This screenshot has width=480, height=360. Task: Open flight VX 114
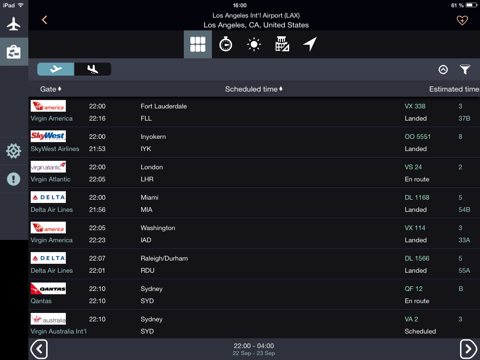[415, 228]
